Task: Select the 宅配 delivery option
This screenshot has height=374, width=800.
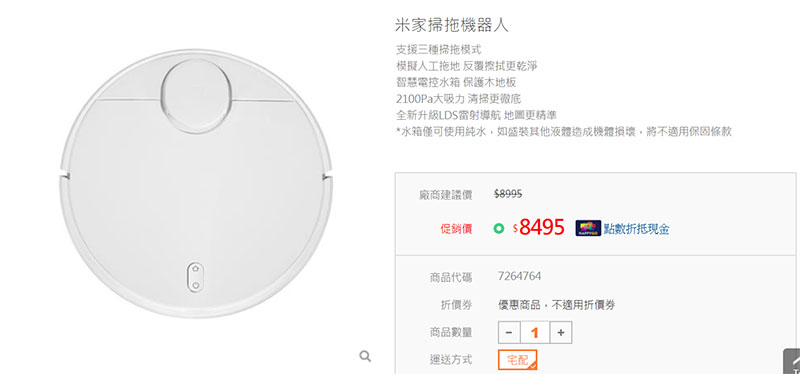Action: (x=517, y=360)
